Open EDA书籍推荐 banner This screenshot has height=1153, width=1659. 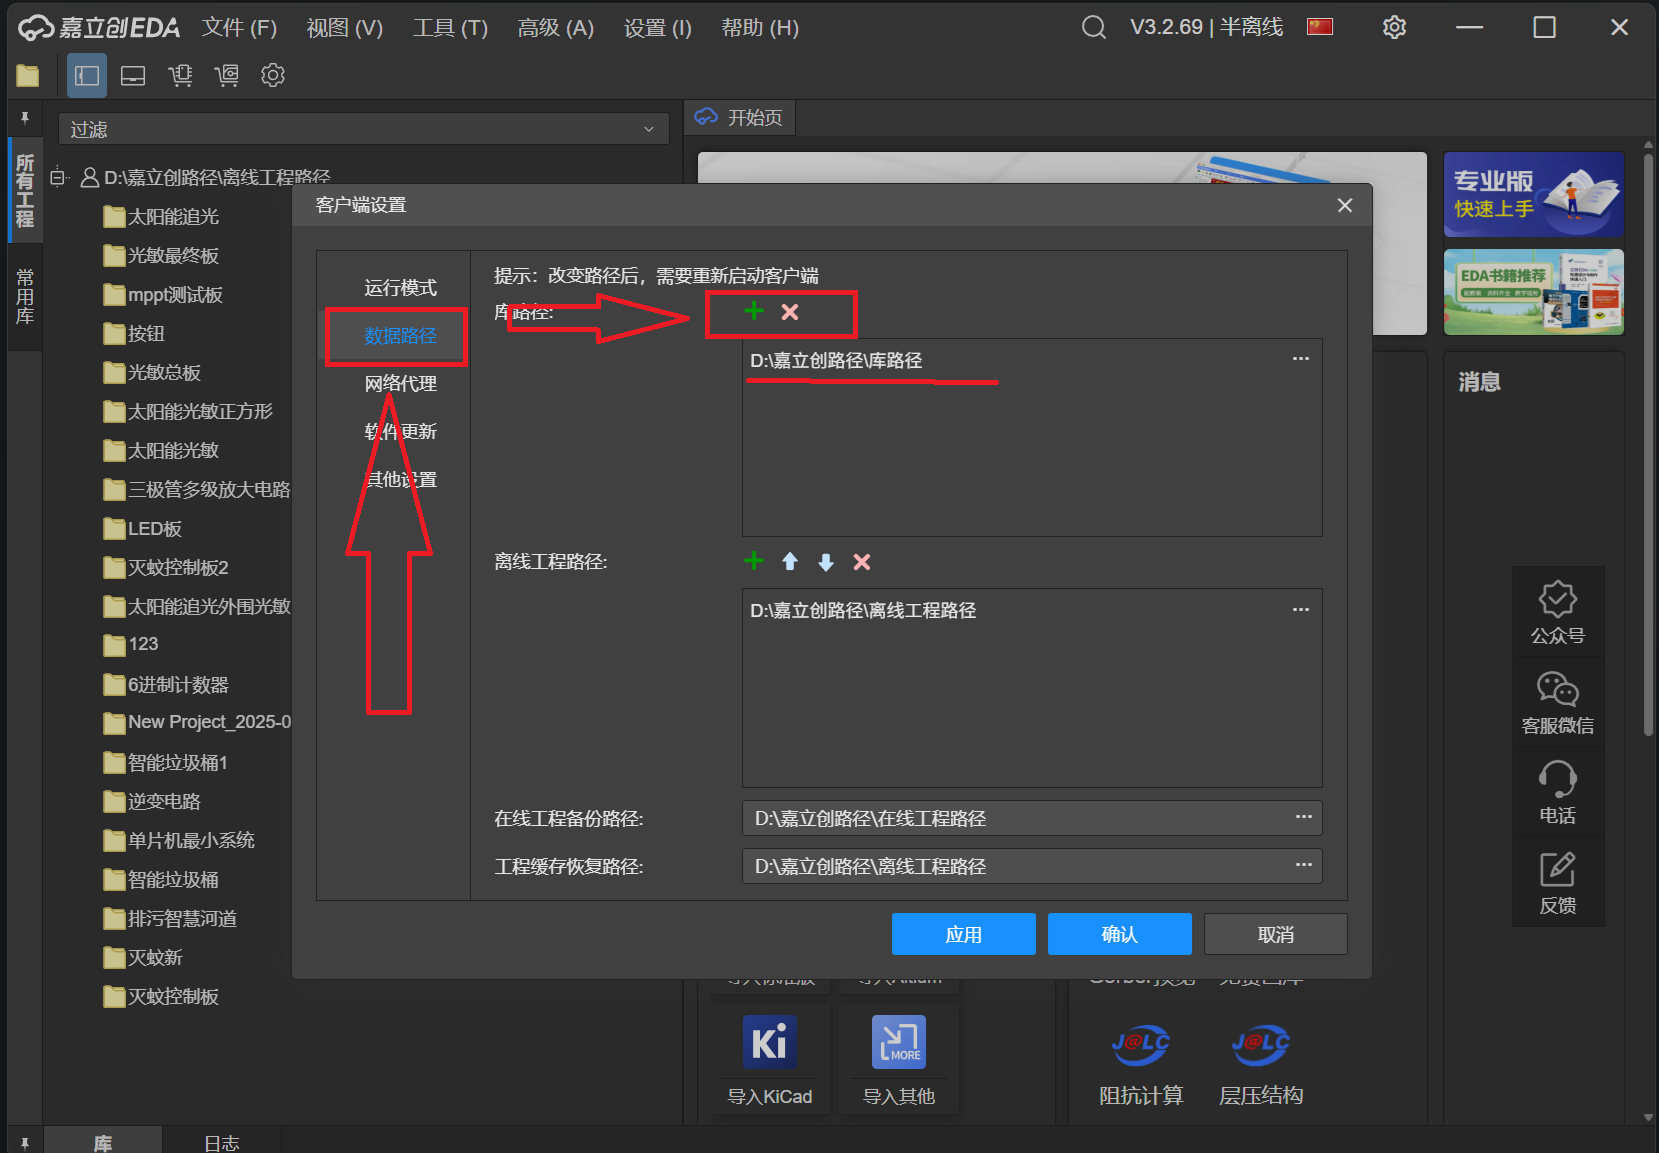click(1533, 291)
